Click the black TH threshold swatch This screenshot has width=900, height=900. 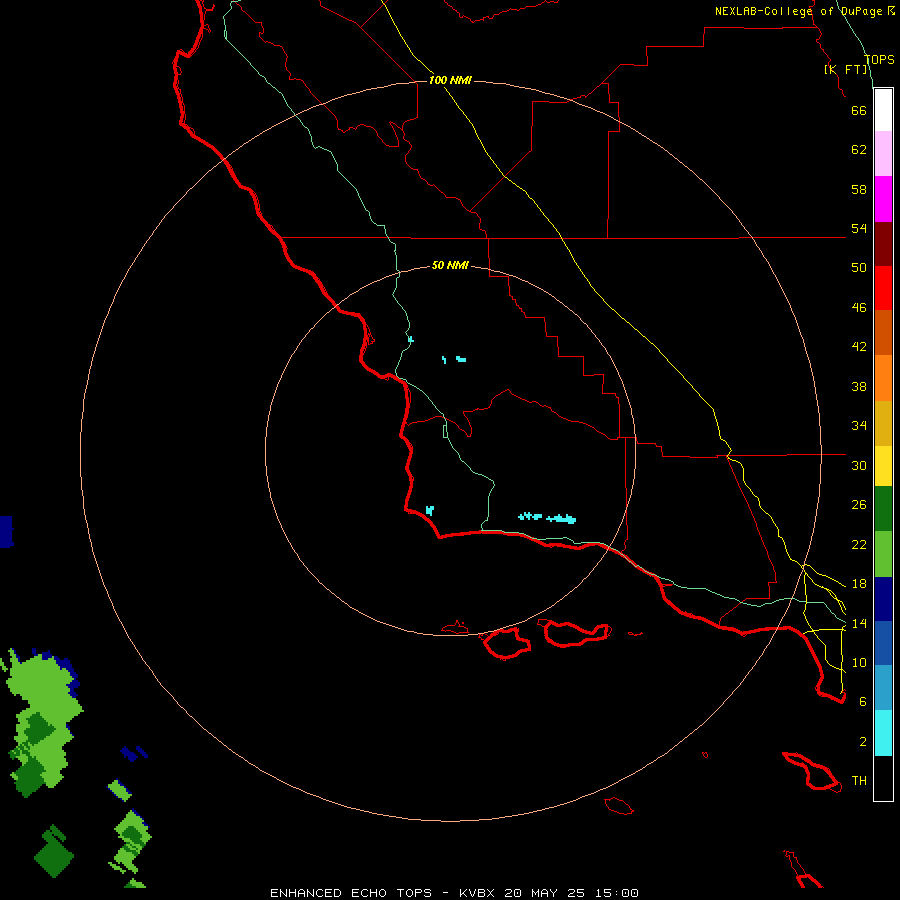pyautogui.click(x=883, y=778)
